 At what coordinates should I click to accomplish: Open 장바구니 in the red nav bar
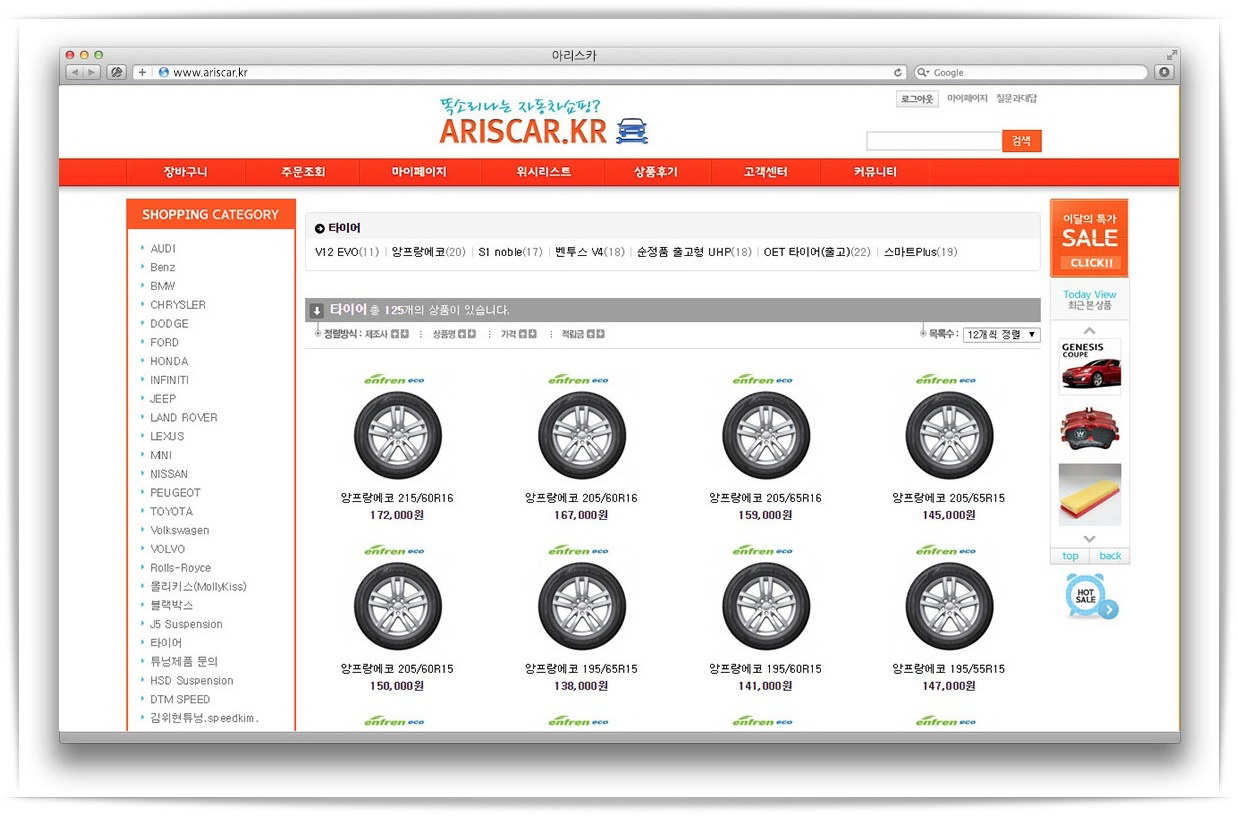coord(186,172)
